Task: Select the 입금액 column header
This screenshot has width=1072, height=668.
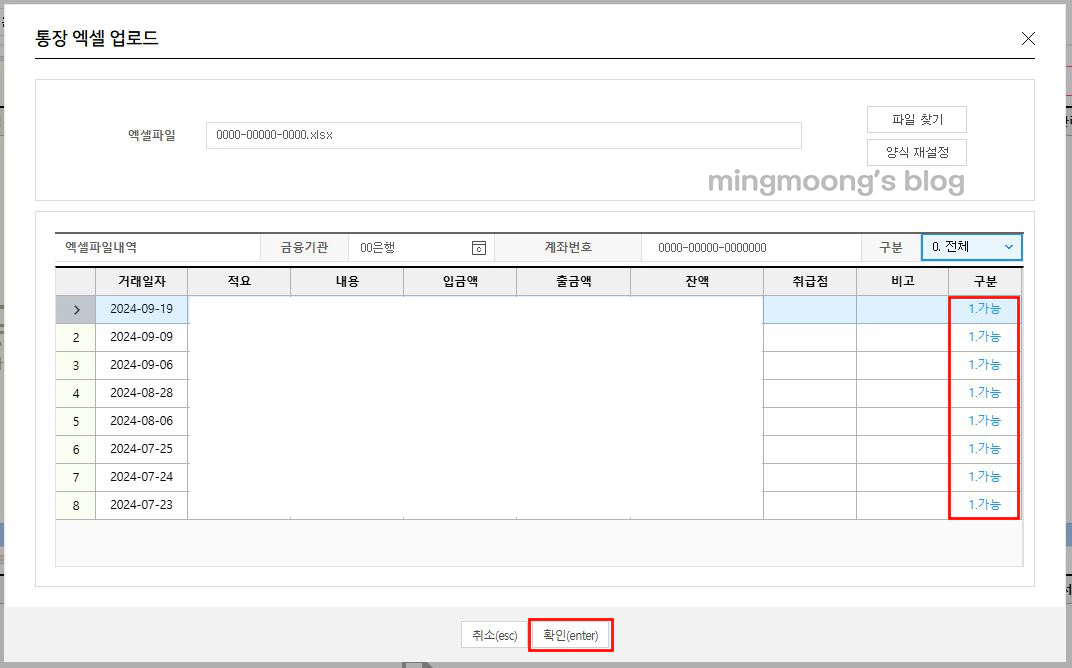Action: [x=459, y=281]
